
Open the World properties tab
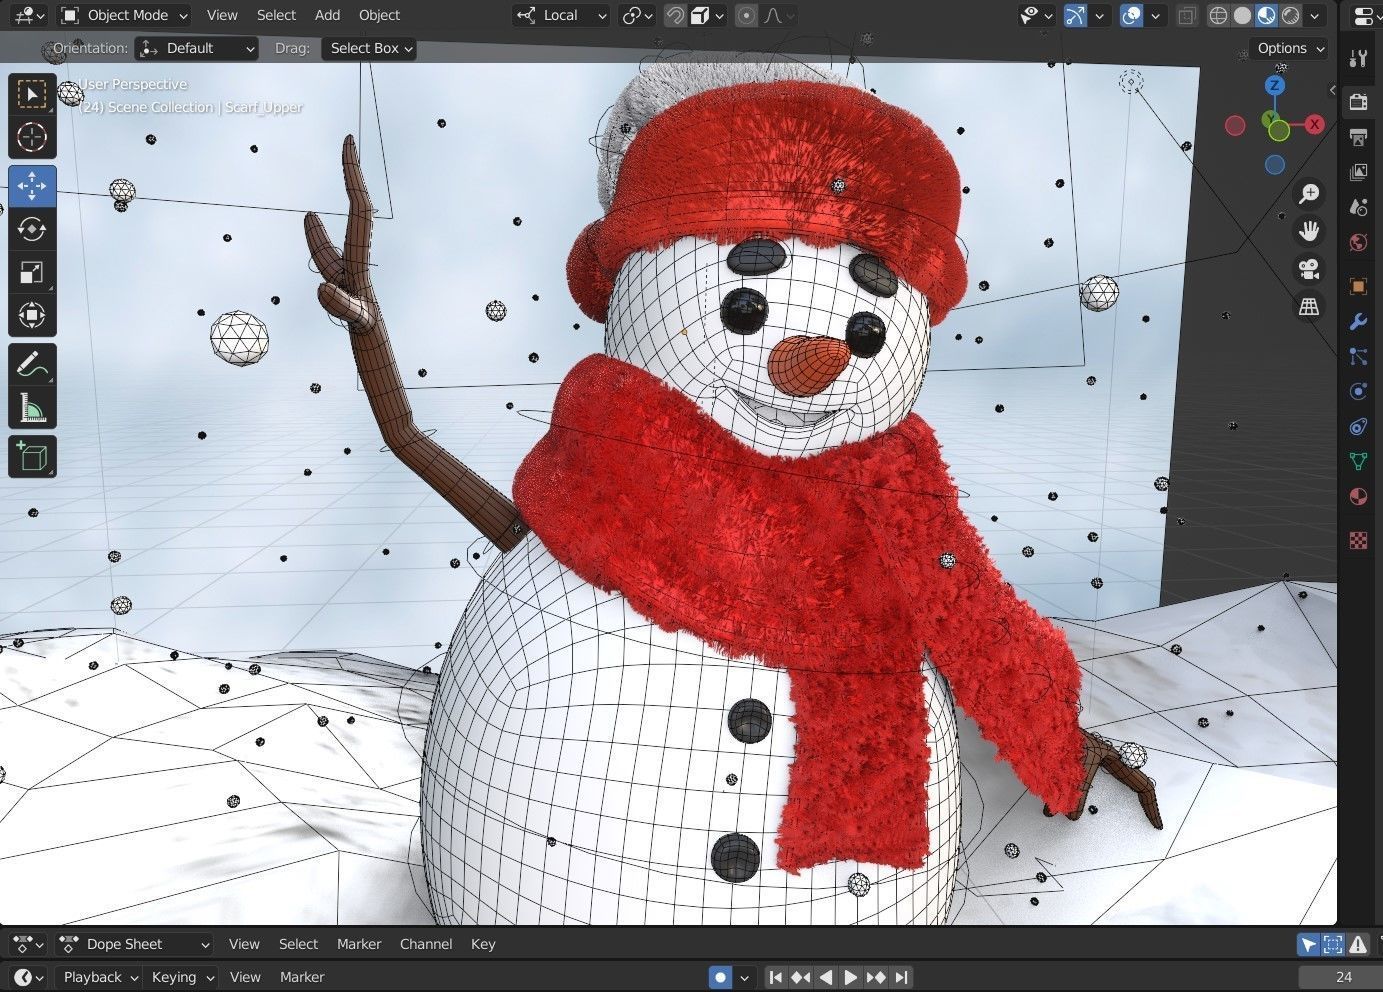point(1358,242)
